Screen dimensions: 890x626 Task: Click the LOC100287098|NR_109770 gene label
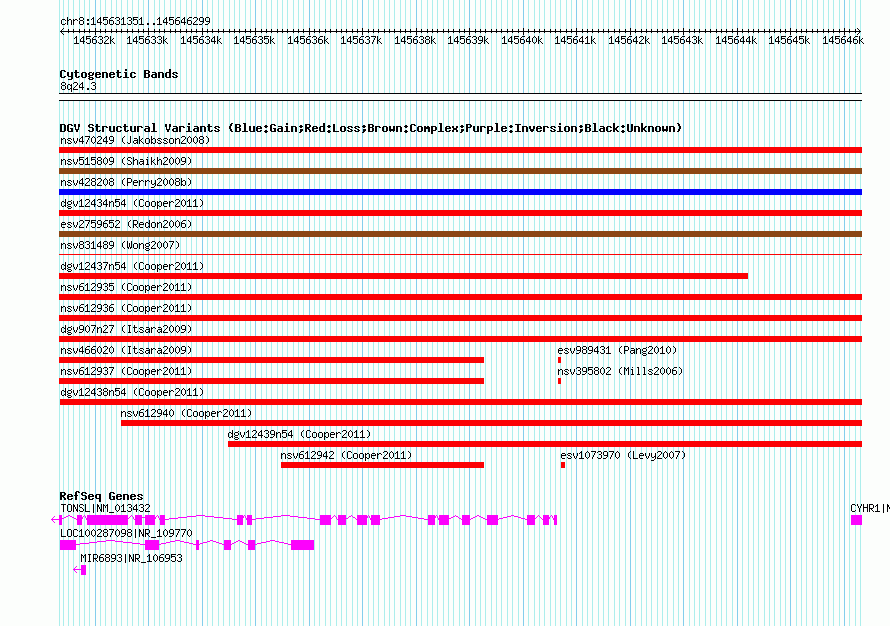[x=126, y=533]
